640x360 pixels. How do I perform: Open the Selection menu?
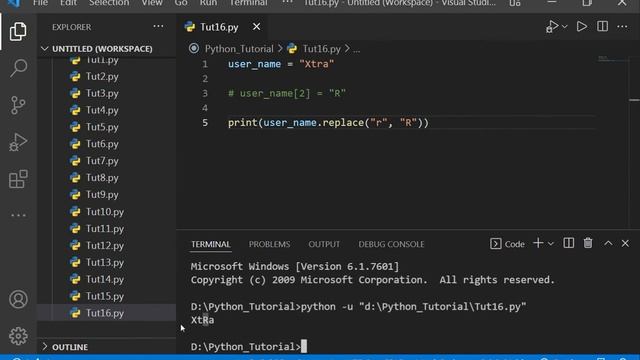pos(109,3)
